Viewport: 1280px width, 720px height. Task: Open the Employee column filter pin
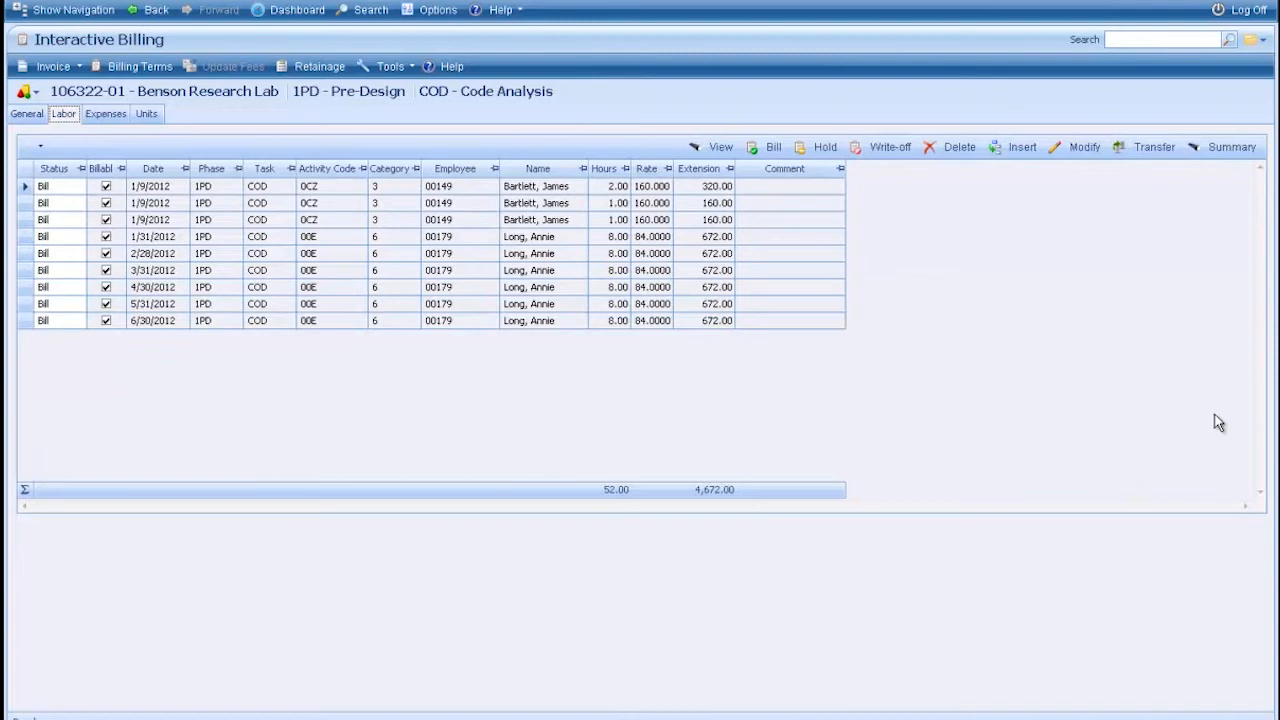(x=494, y=169)
